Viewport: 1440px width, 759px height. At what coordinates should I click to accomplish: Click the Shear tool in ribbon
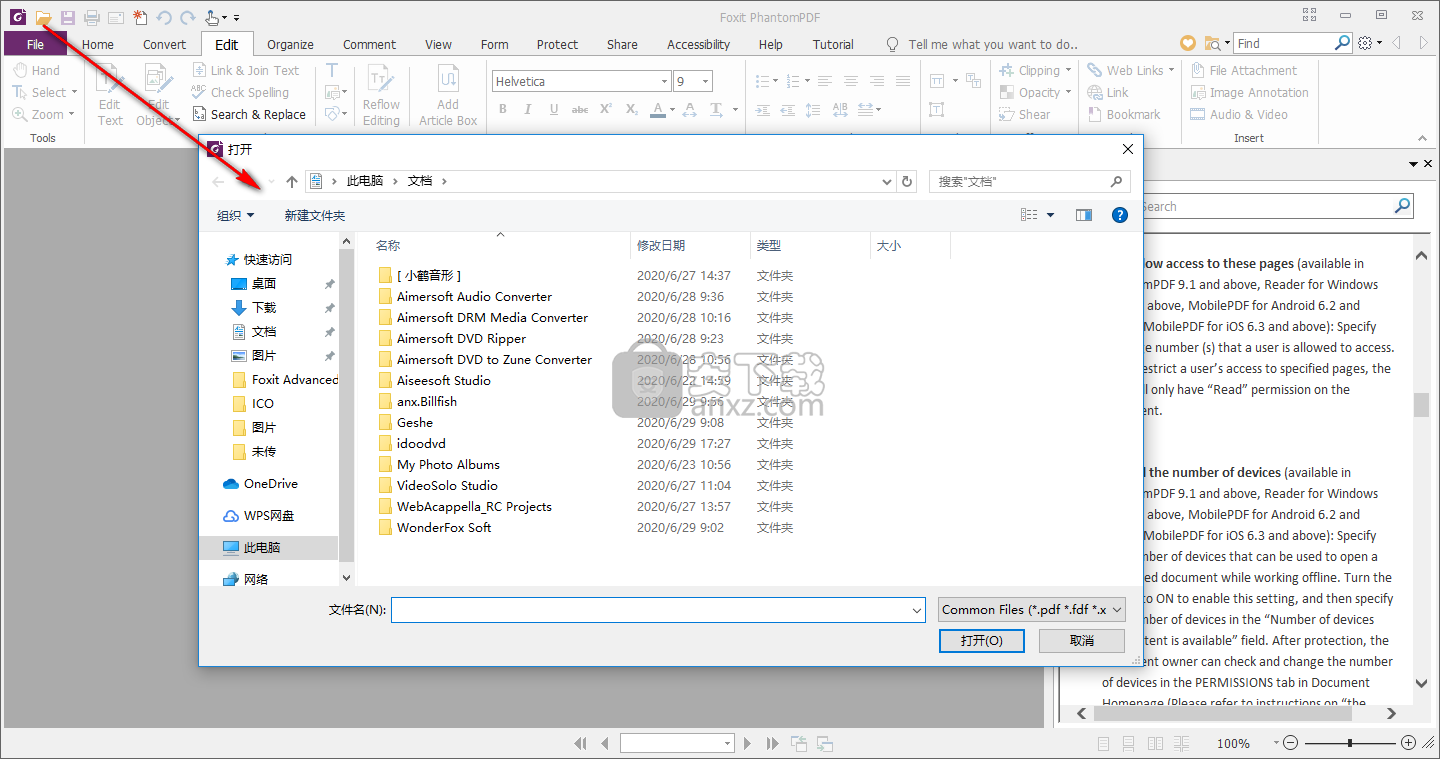click(1024, 114)
